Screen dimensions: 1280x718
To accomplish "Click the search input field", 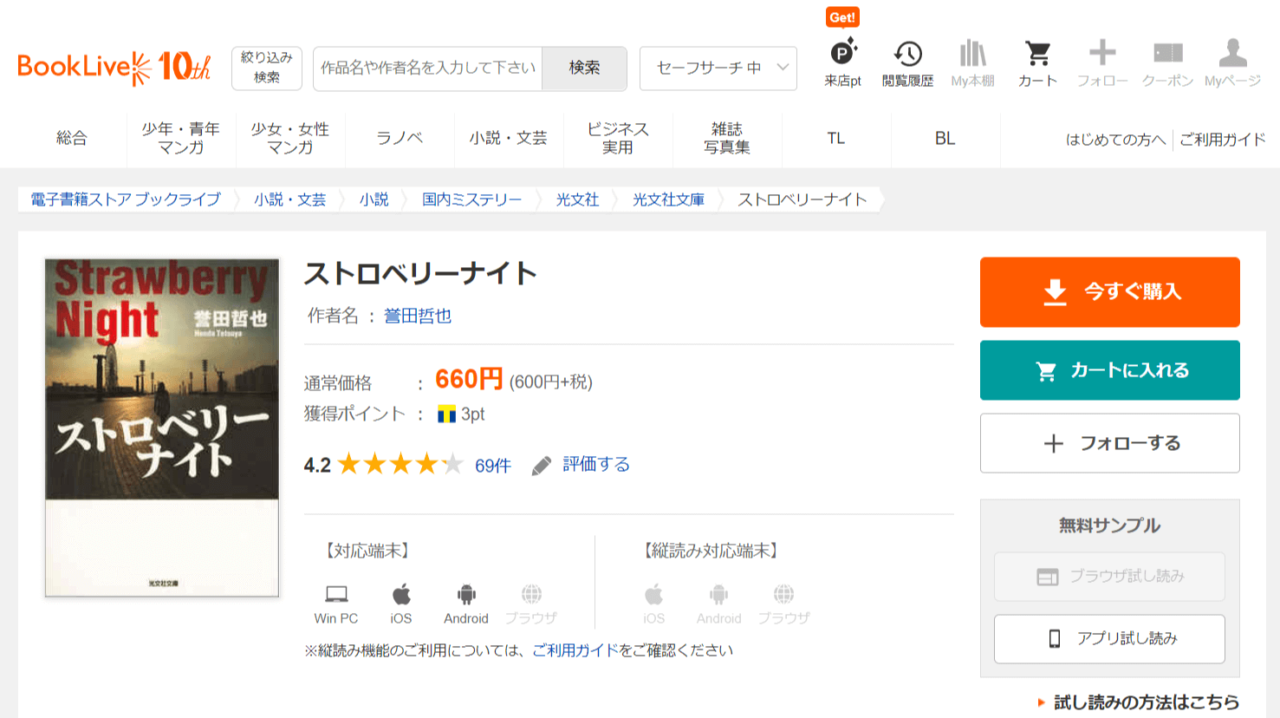I will [428, 68].
